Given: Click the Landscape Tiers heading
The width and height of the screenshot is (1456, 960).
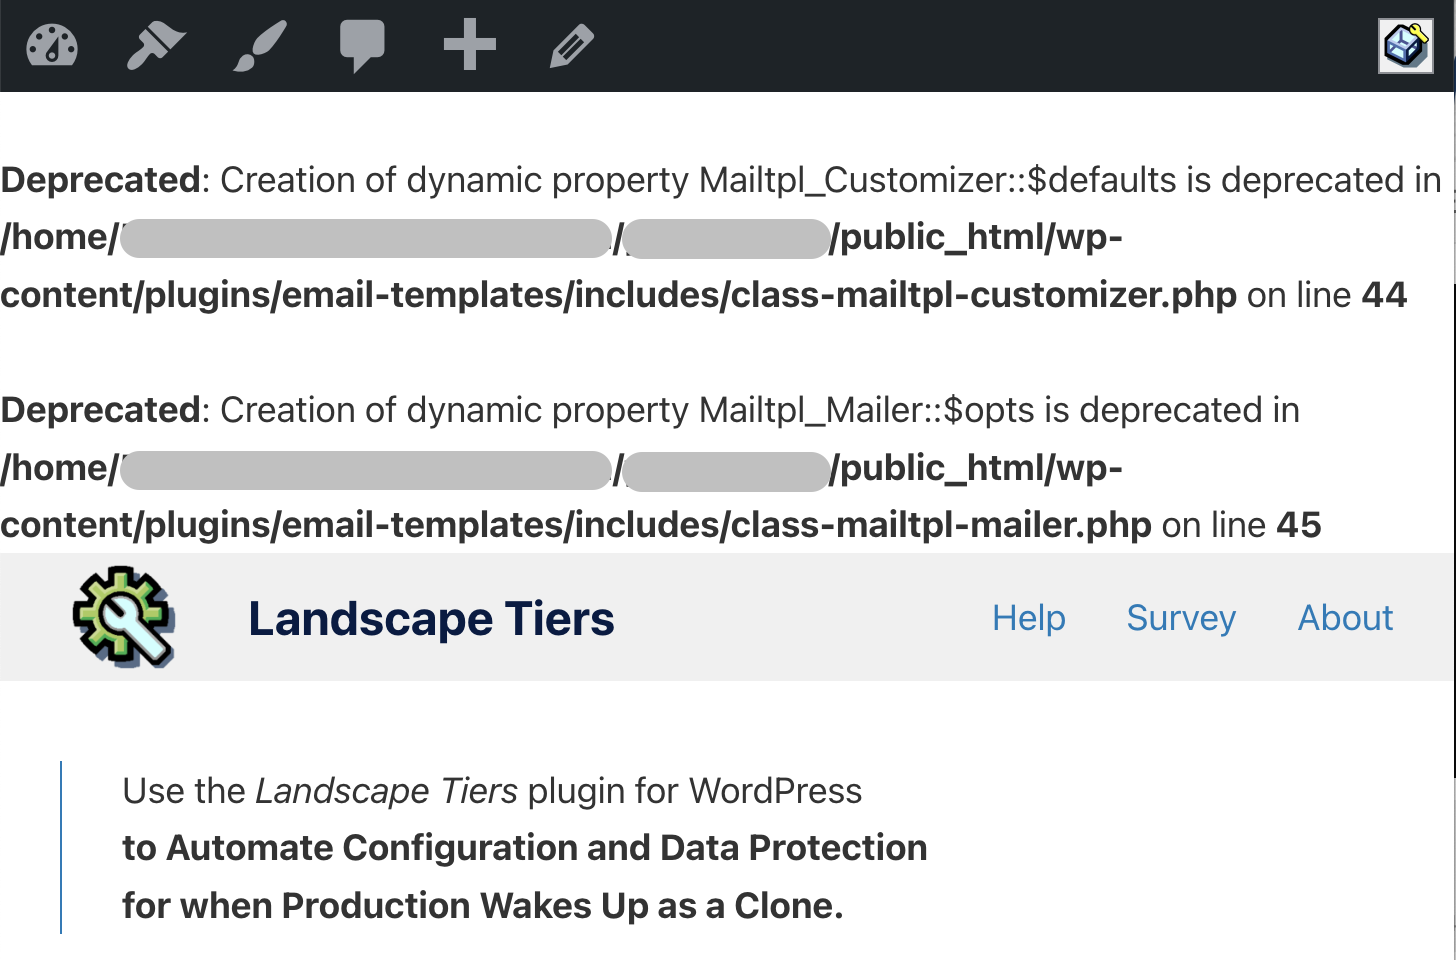Looking at the screenshot, I should 431,619.
